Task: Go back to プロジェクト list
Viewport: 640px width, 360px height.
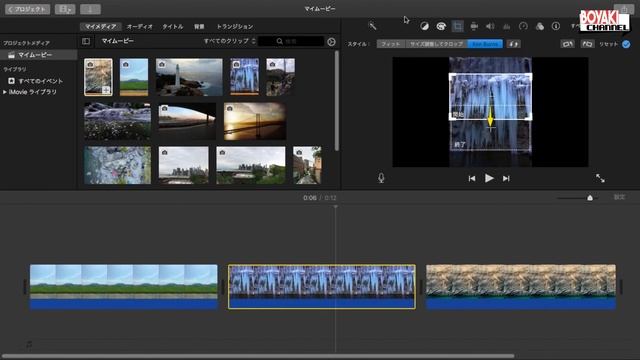Action: tap(27, 9)
